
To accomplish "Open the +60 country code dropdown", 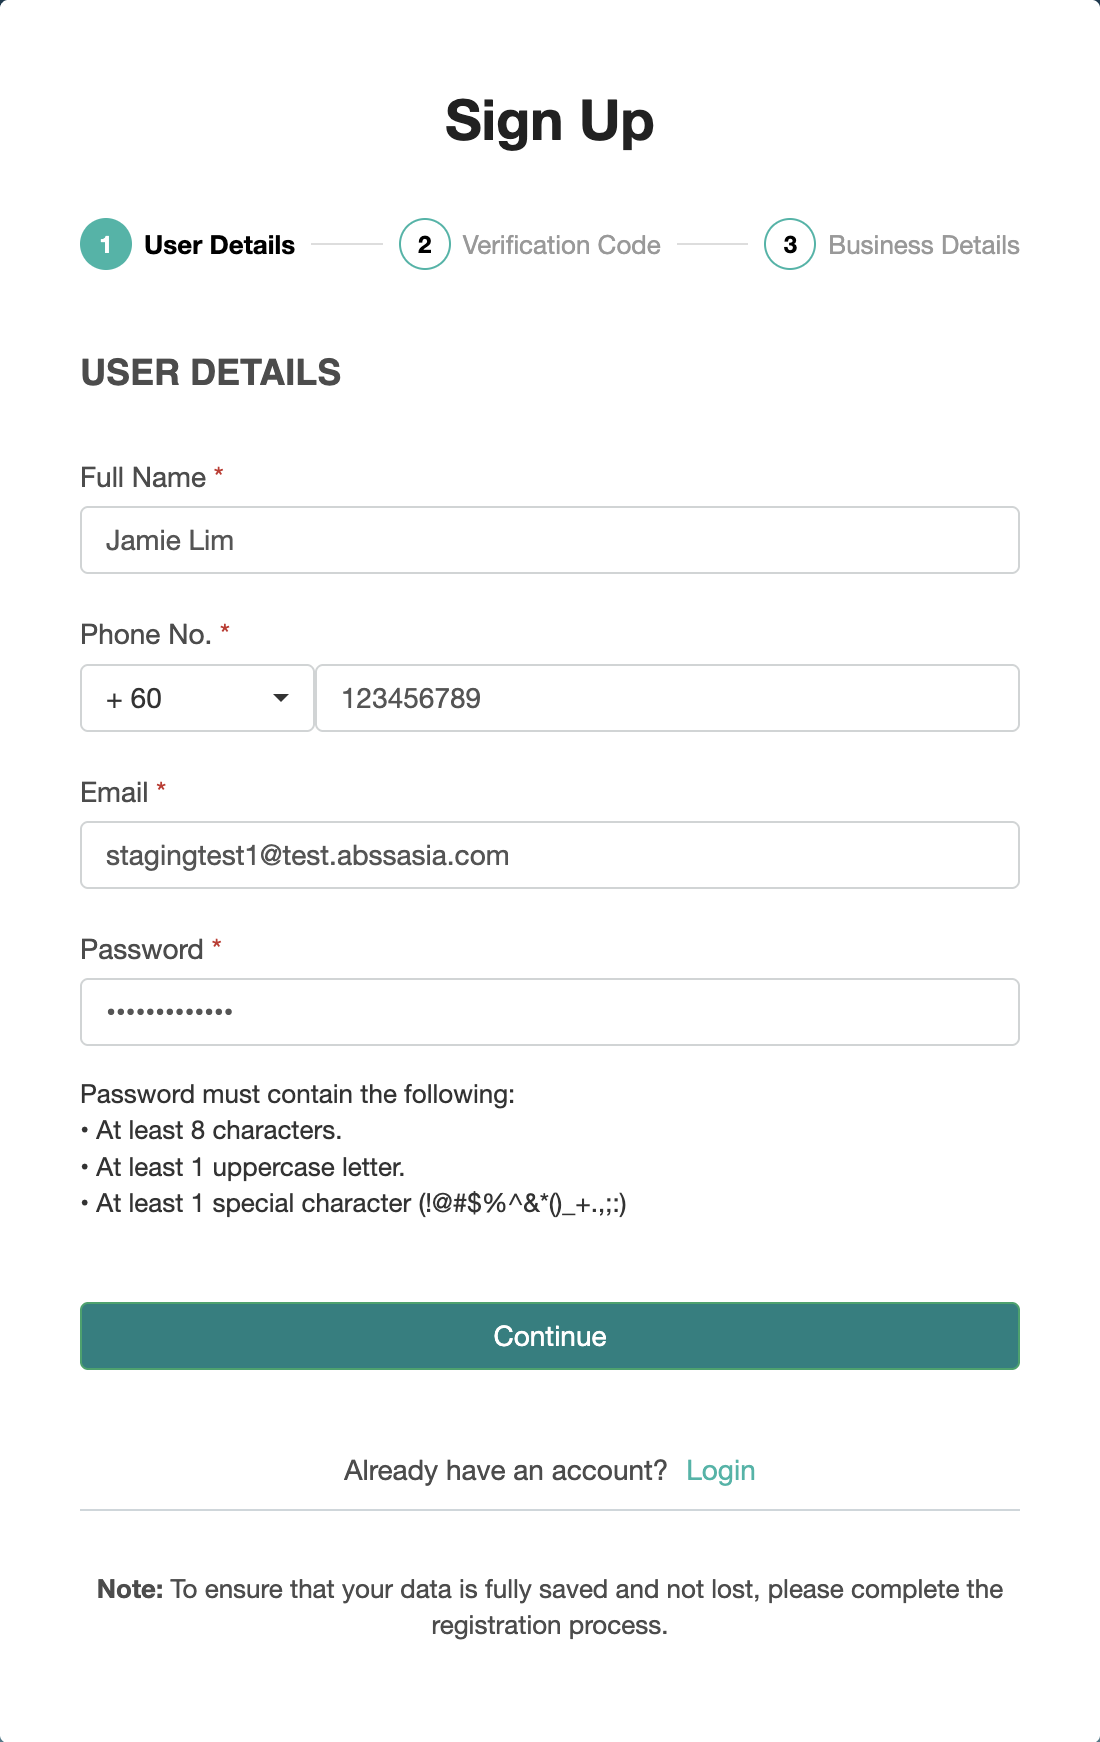I will [x=197, y=698].
